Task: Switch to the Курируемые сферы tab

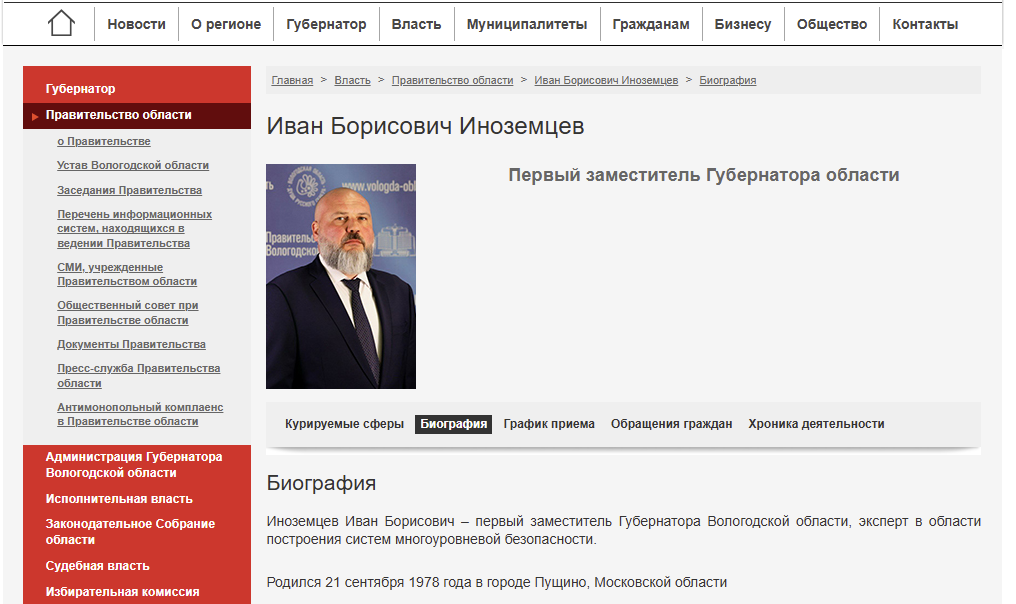Action: 344,424
